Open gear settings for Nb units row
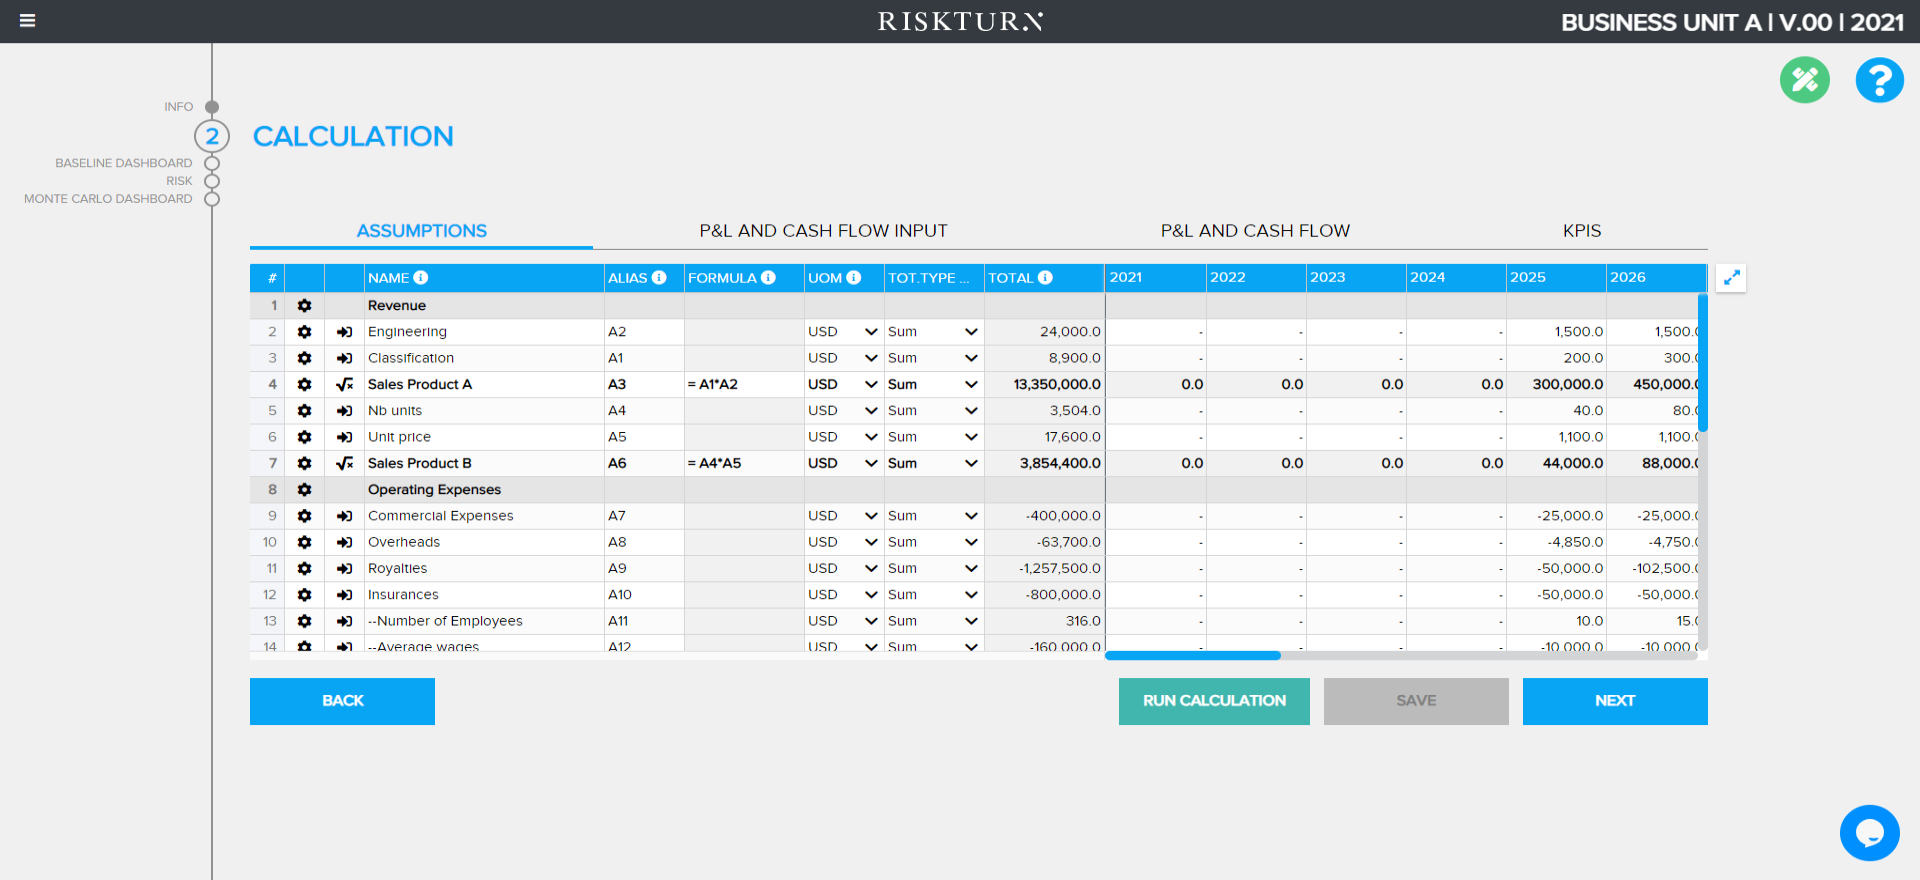Viewport: 1920px width, 880px height. tap(304, 411)
